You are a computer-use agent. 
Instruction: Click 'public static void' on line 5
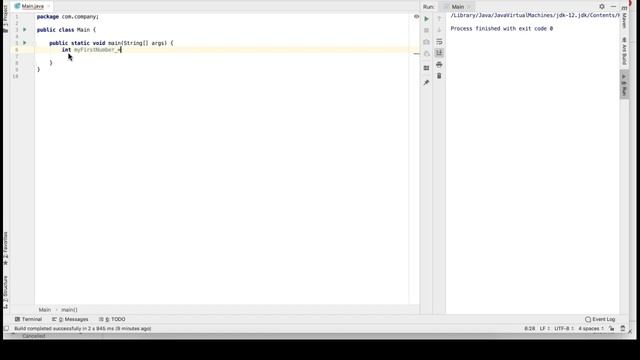point(77,43)
